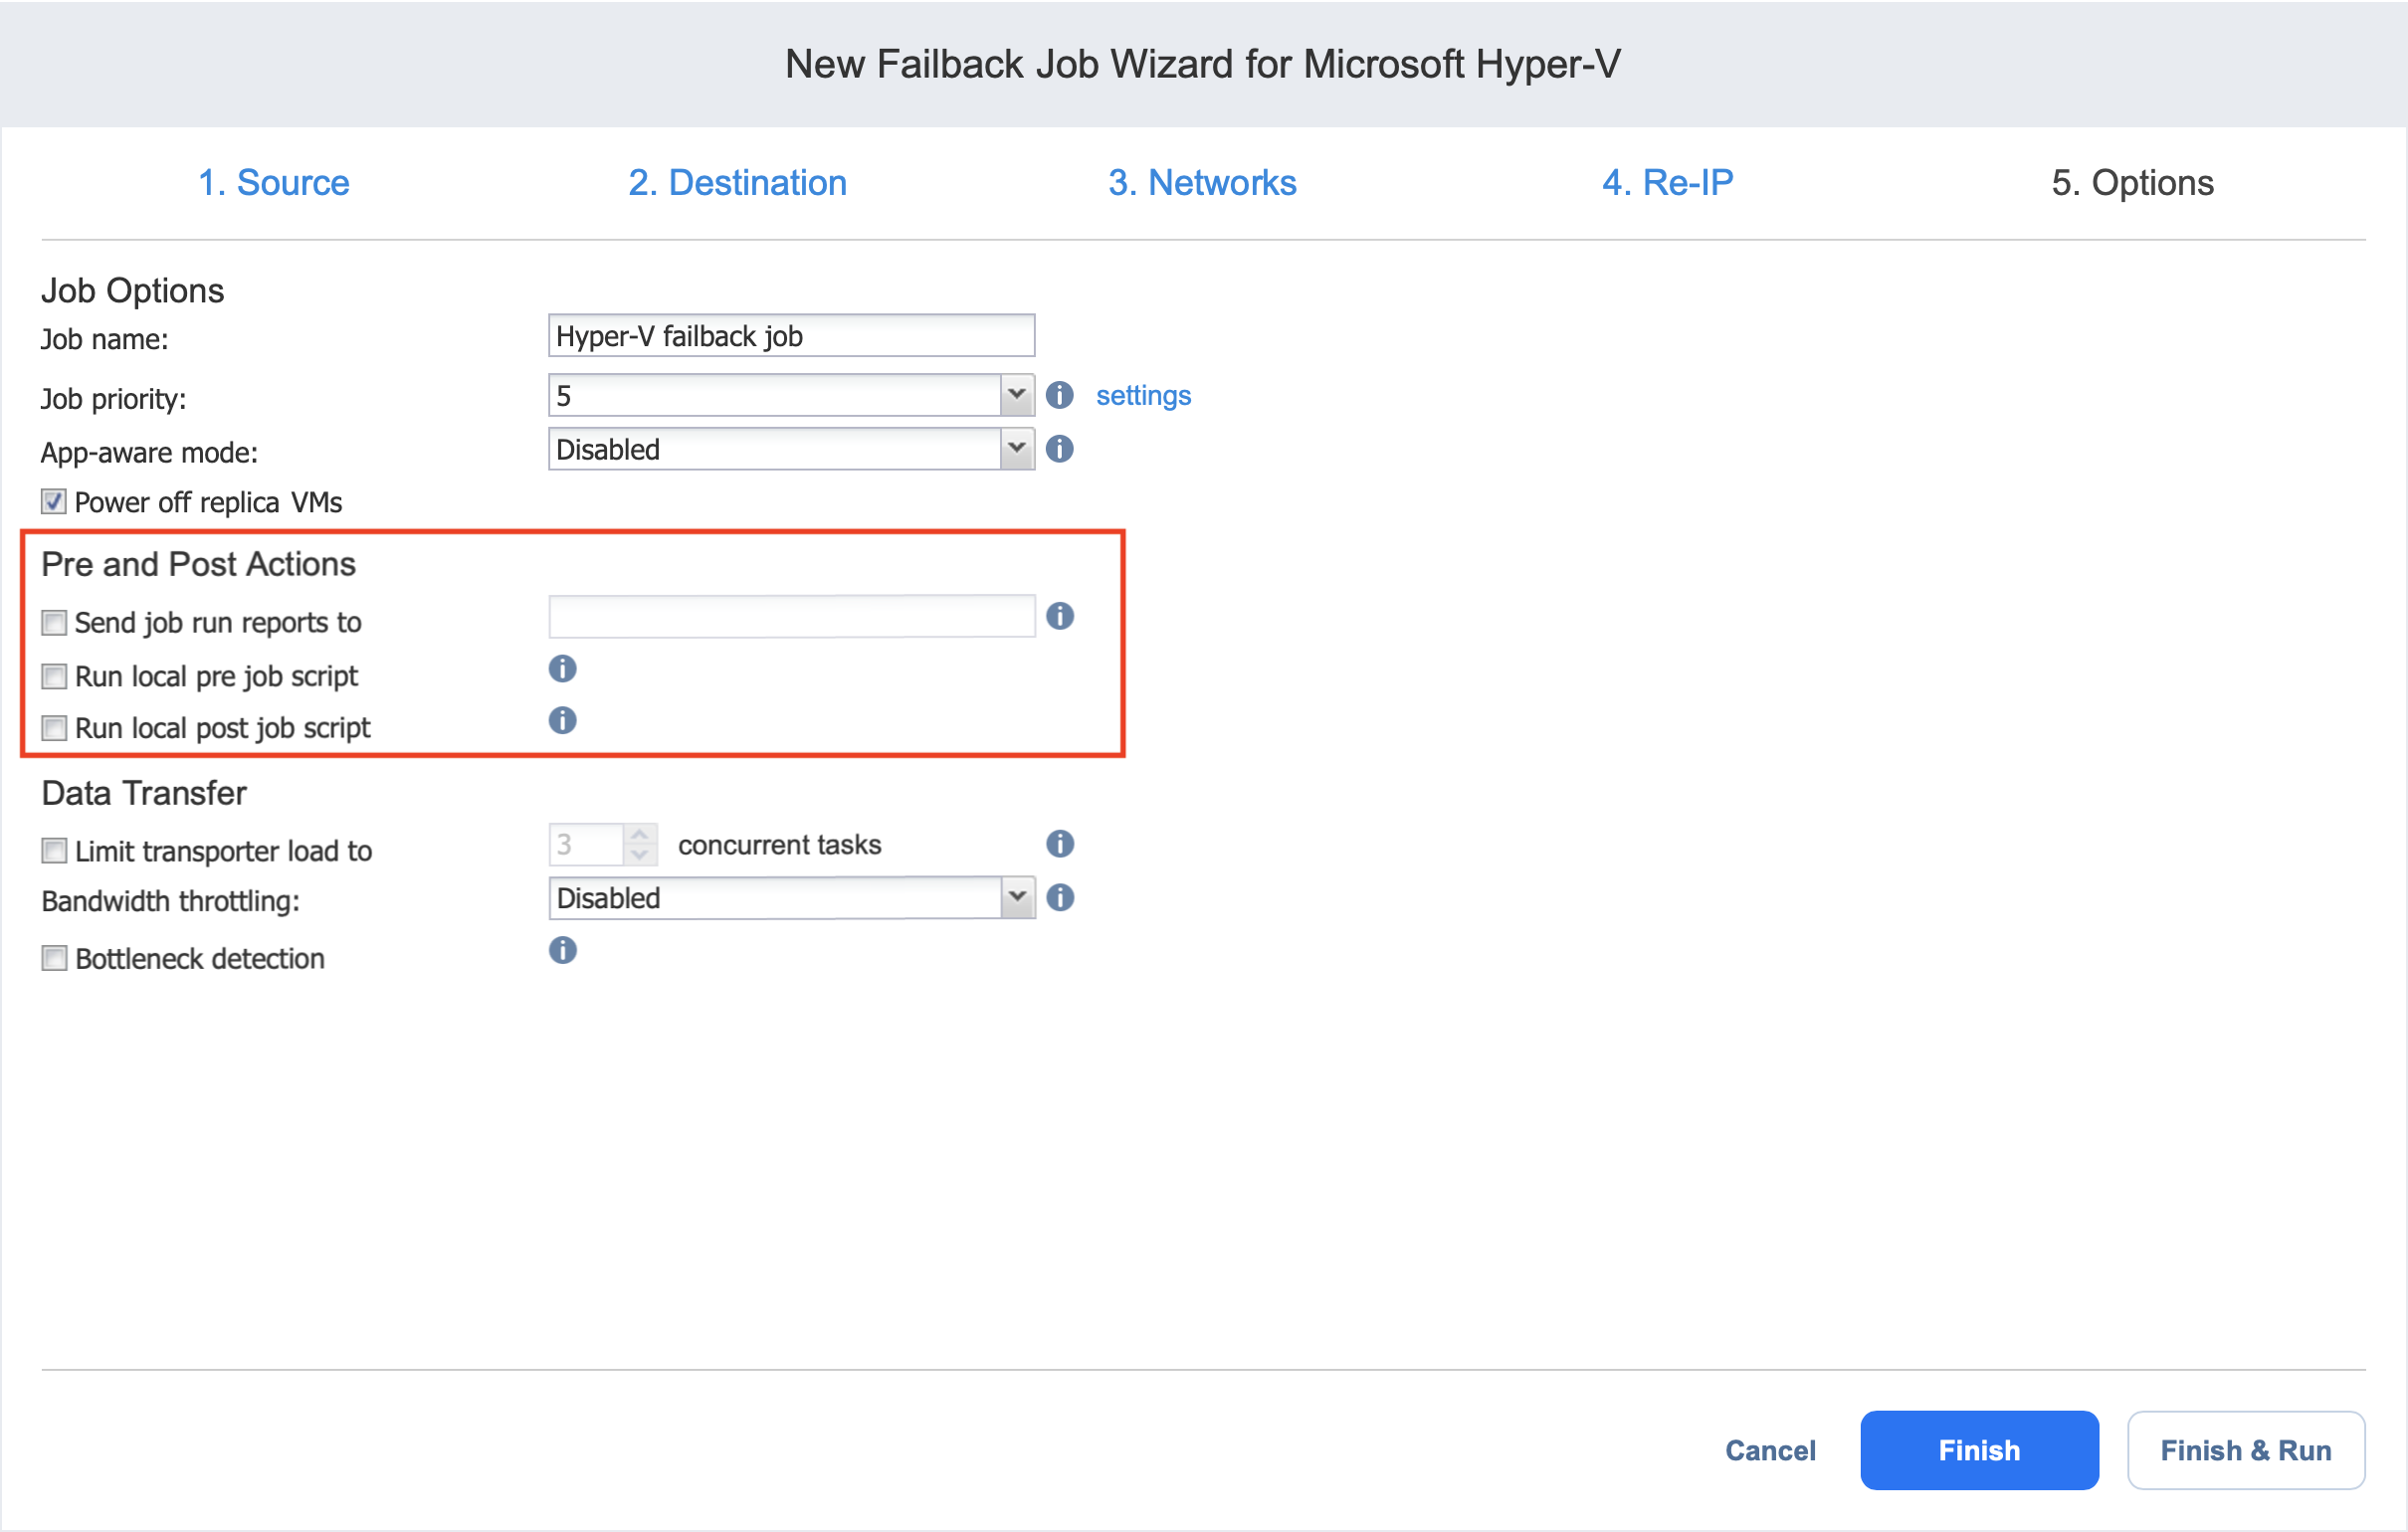This screenshot has width=2408, height=1532.
Task: Click info icon beside Bandwidth throttling dropdown
Action: [x=1060, y=898]
